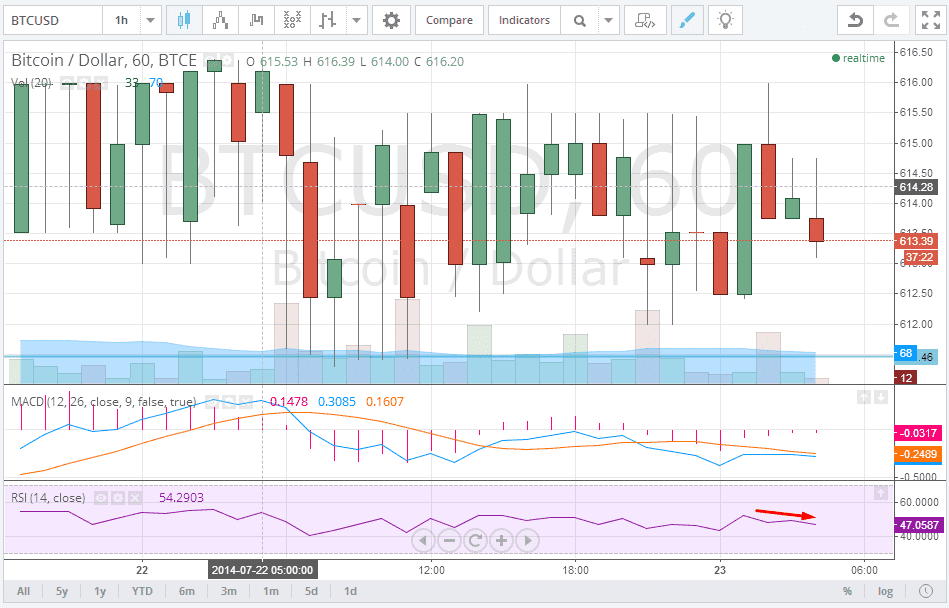This screenshot has width=949, height=608.
Task: Enter fullscreen chart mode
Action: coord(928,20)
